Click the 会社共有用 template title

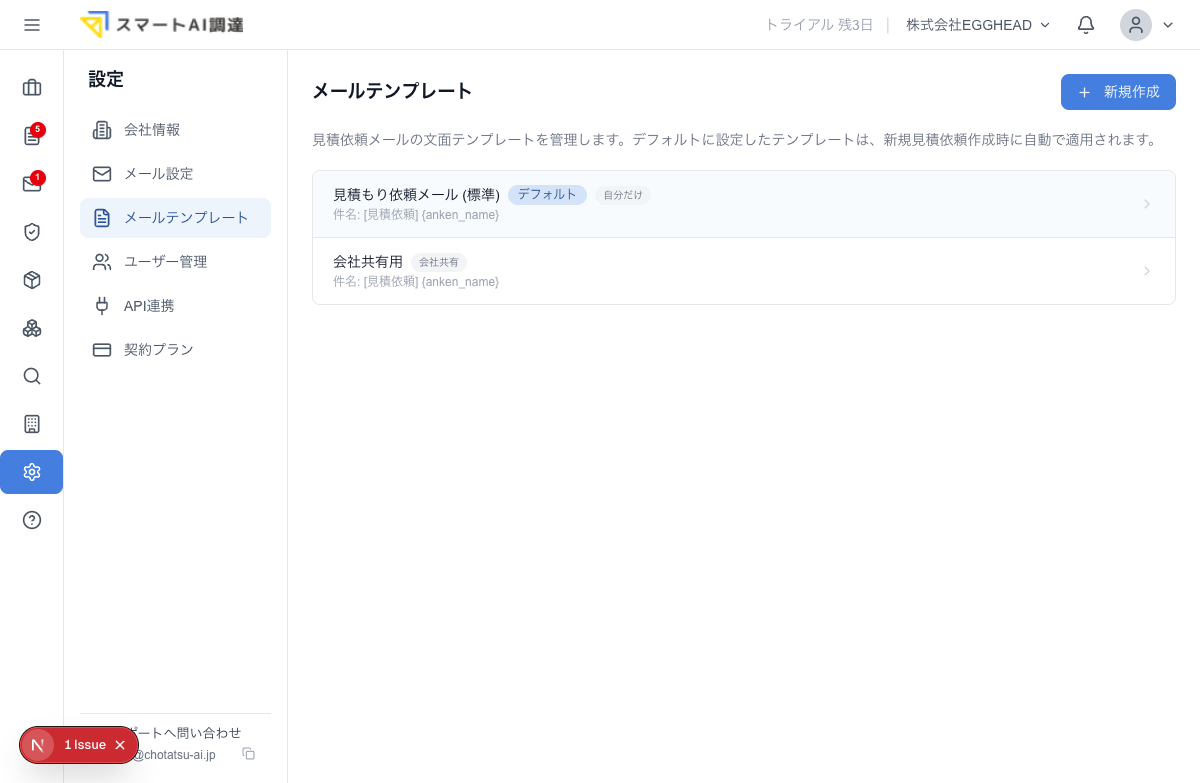click(x=368, y=262)
